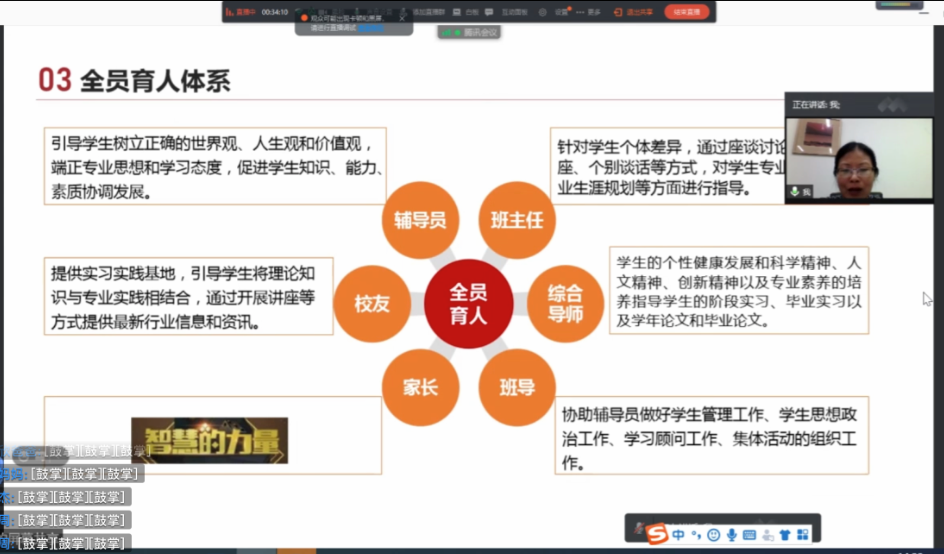Click the 智慧的力量 image on slide
The width and height of the screenshot is (944, 554).
point(209,440)
